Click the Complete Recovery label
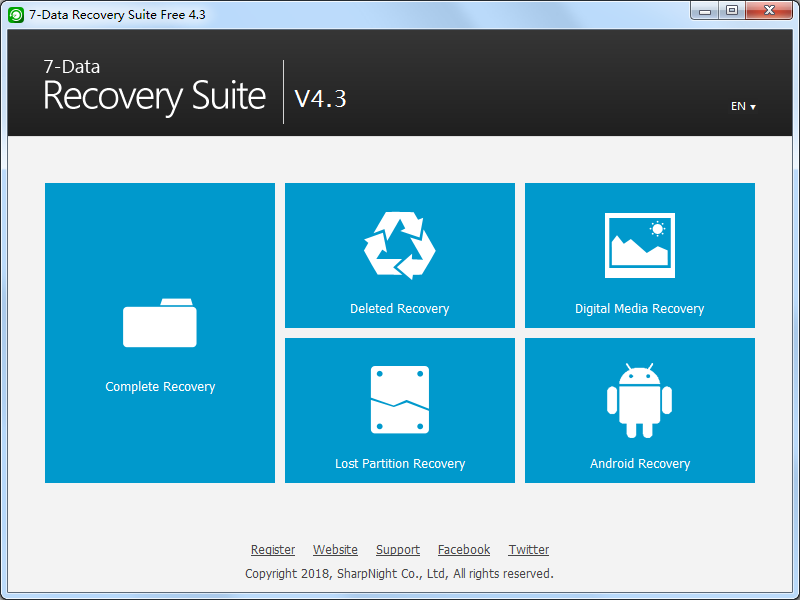Image resolution: width=800 pixels, height=600 pixels. click(x=160, y=387)
